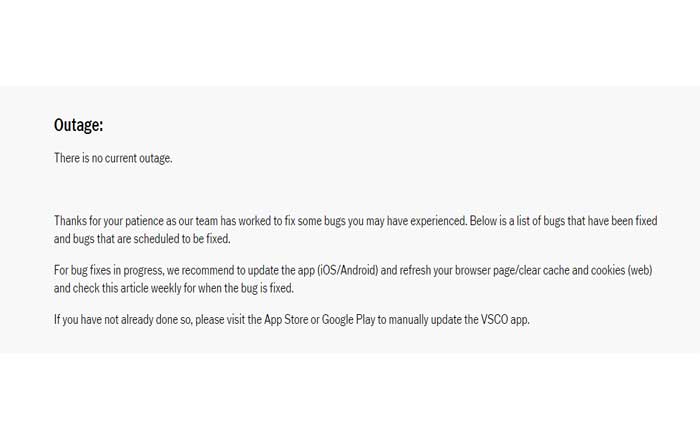The width and height of the screenshot is (700, 430).
Task: Click the "Outage:" heading
Action: 78,125
